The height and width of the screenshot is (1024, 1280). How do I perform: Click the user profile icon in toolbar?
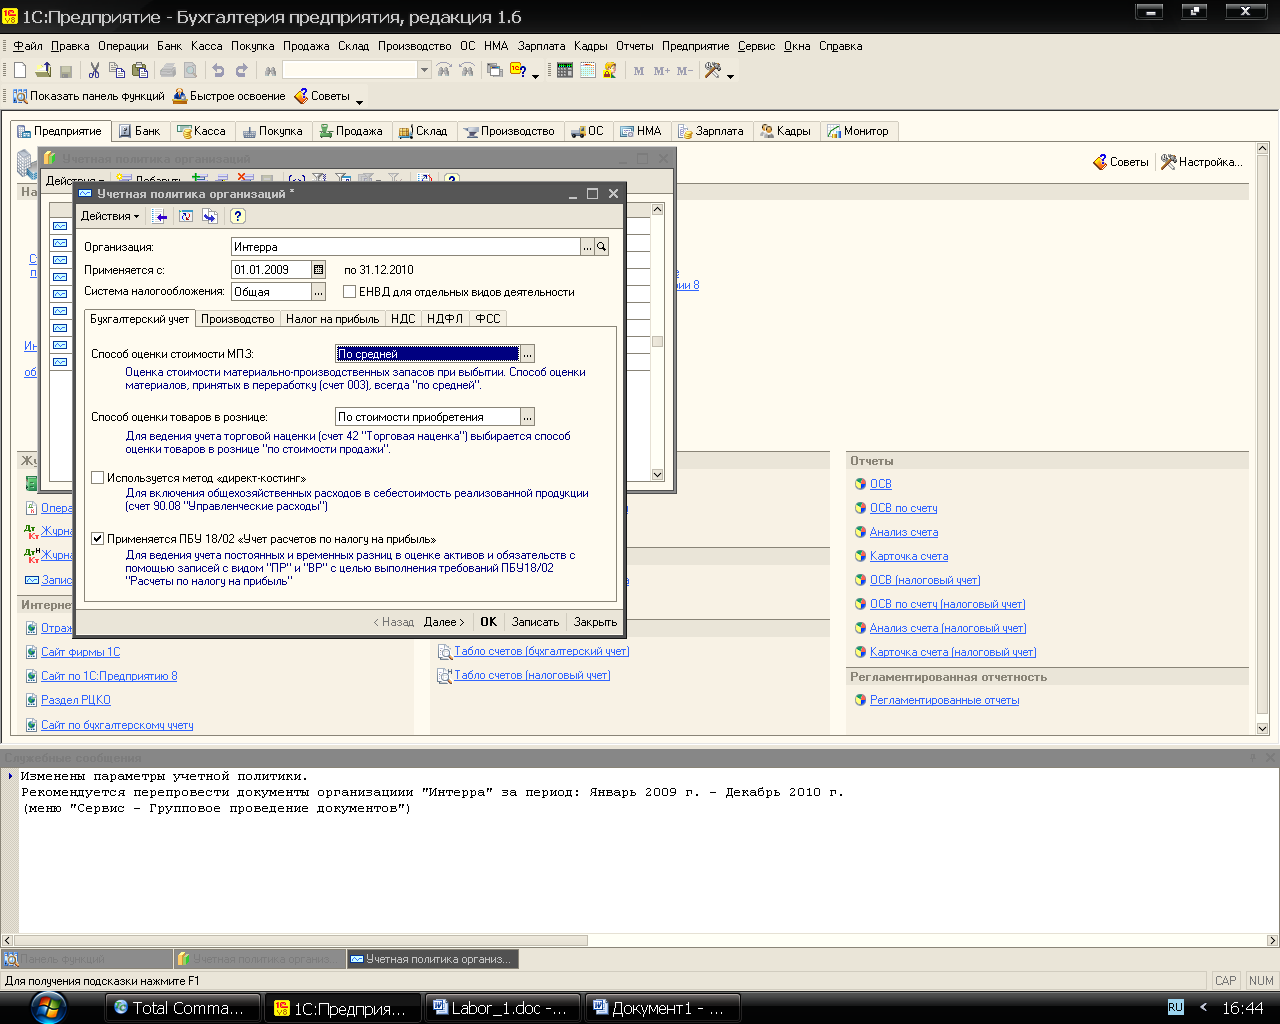[x=611, y=70]
